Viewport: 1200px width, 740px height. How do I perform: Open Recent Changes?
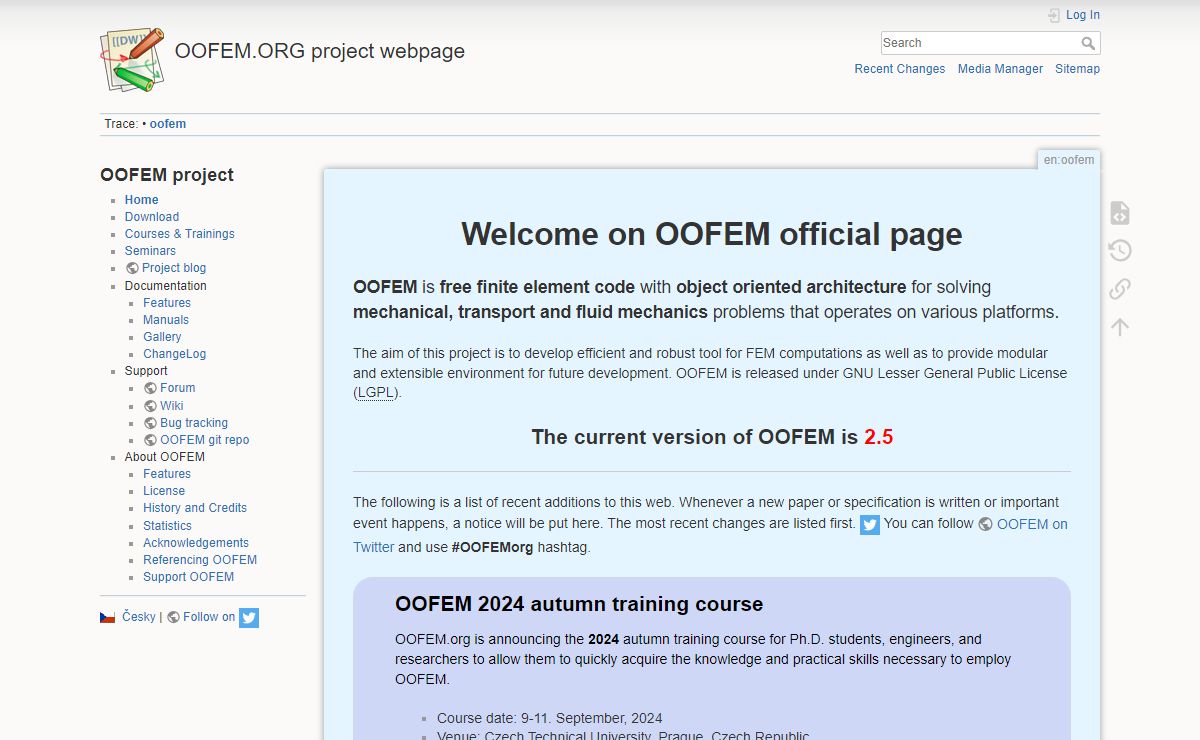900,69
